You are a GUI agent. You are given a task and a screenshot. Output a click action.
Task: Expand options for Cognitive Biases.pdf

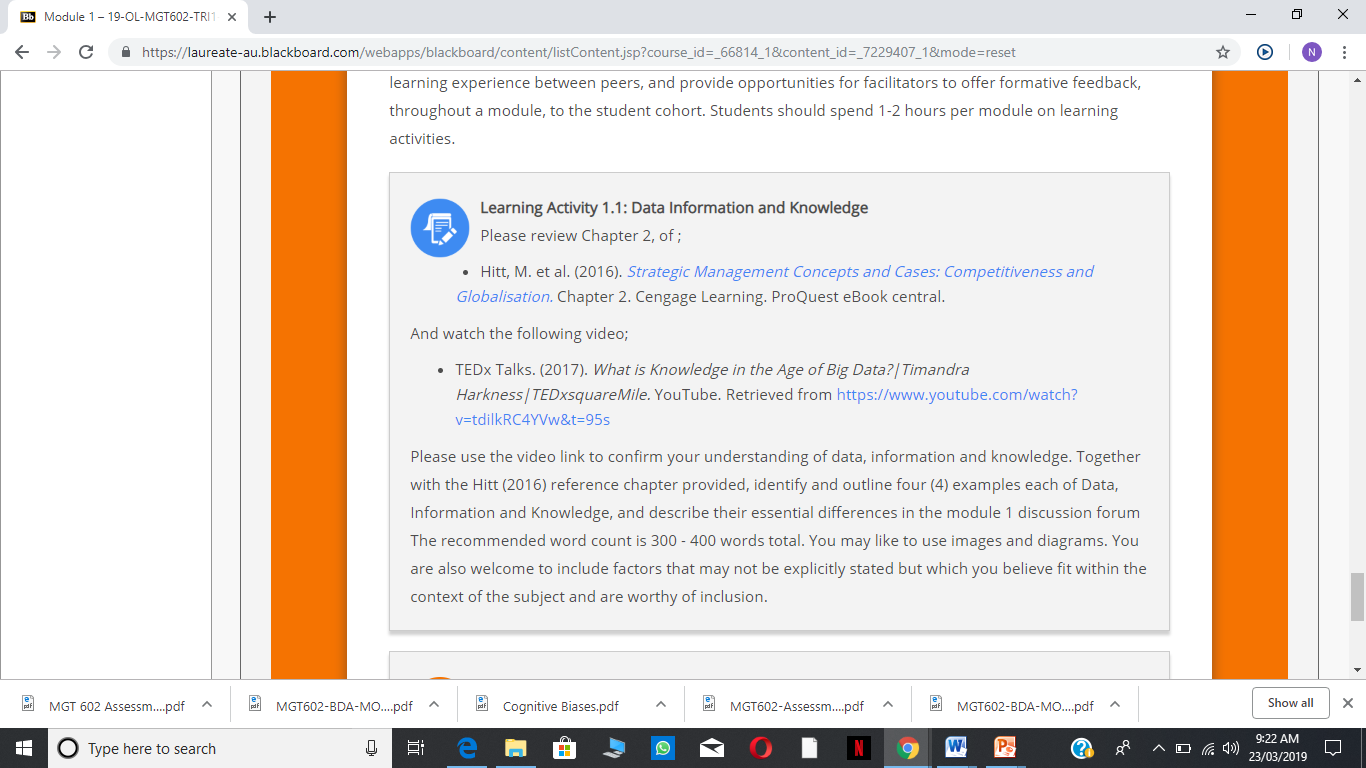[x=661, y=704]
